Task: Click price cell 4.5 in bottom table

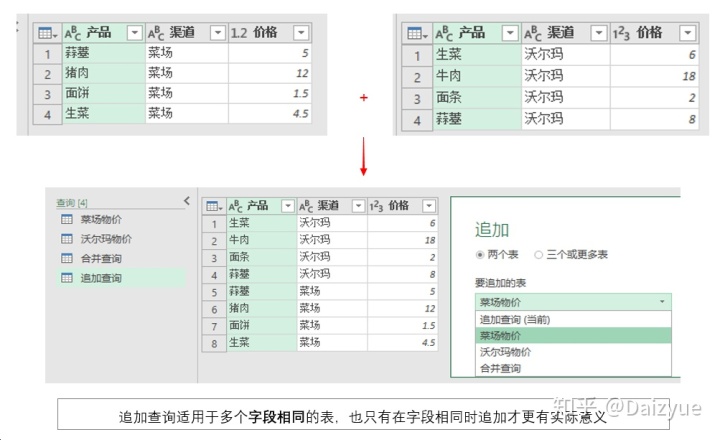Action: coord(402,343)
